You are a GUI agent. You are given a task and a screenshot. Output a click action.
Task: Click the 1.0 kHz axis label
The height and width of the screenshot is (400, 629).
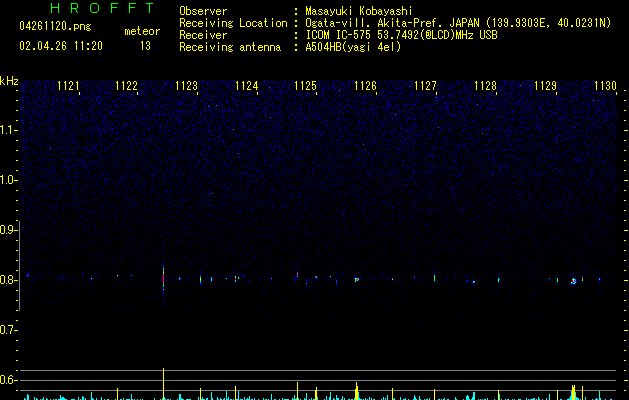tap(8, 180)
